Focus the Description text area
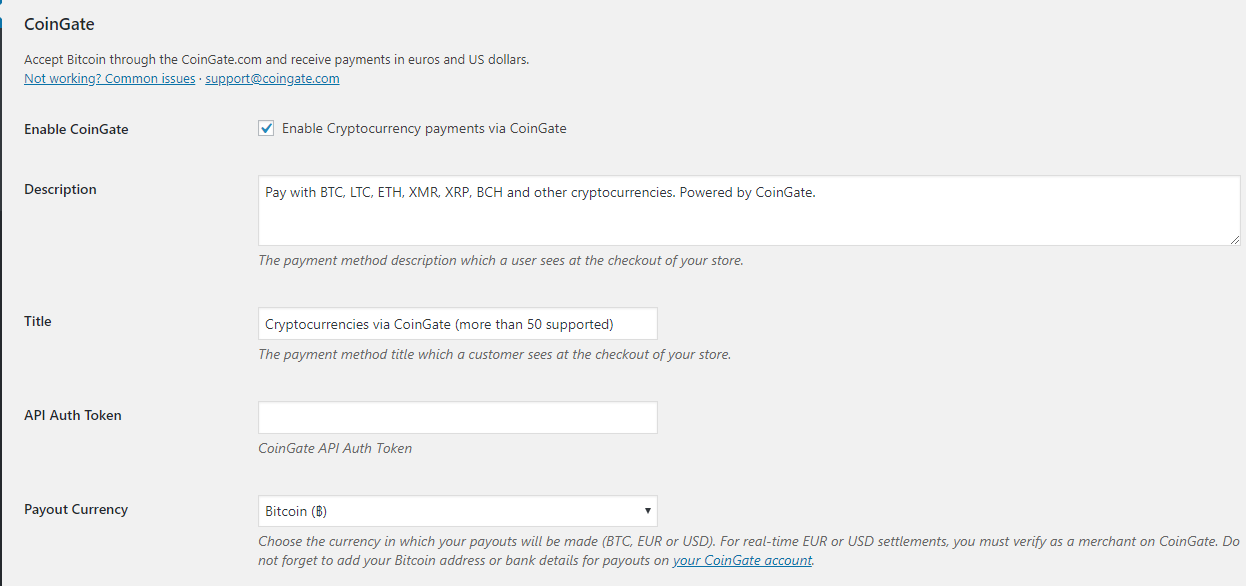 tap(749, 211)
